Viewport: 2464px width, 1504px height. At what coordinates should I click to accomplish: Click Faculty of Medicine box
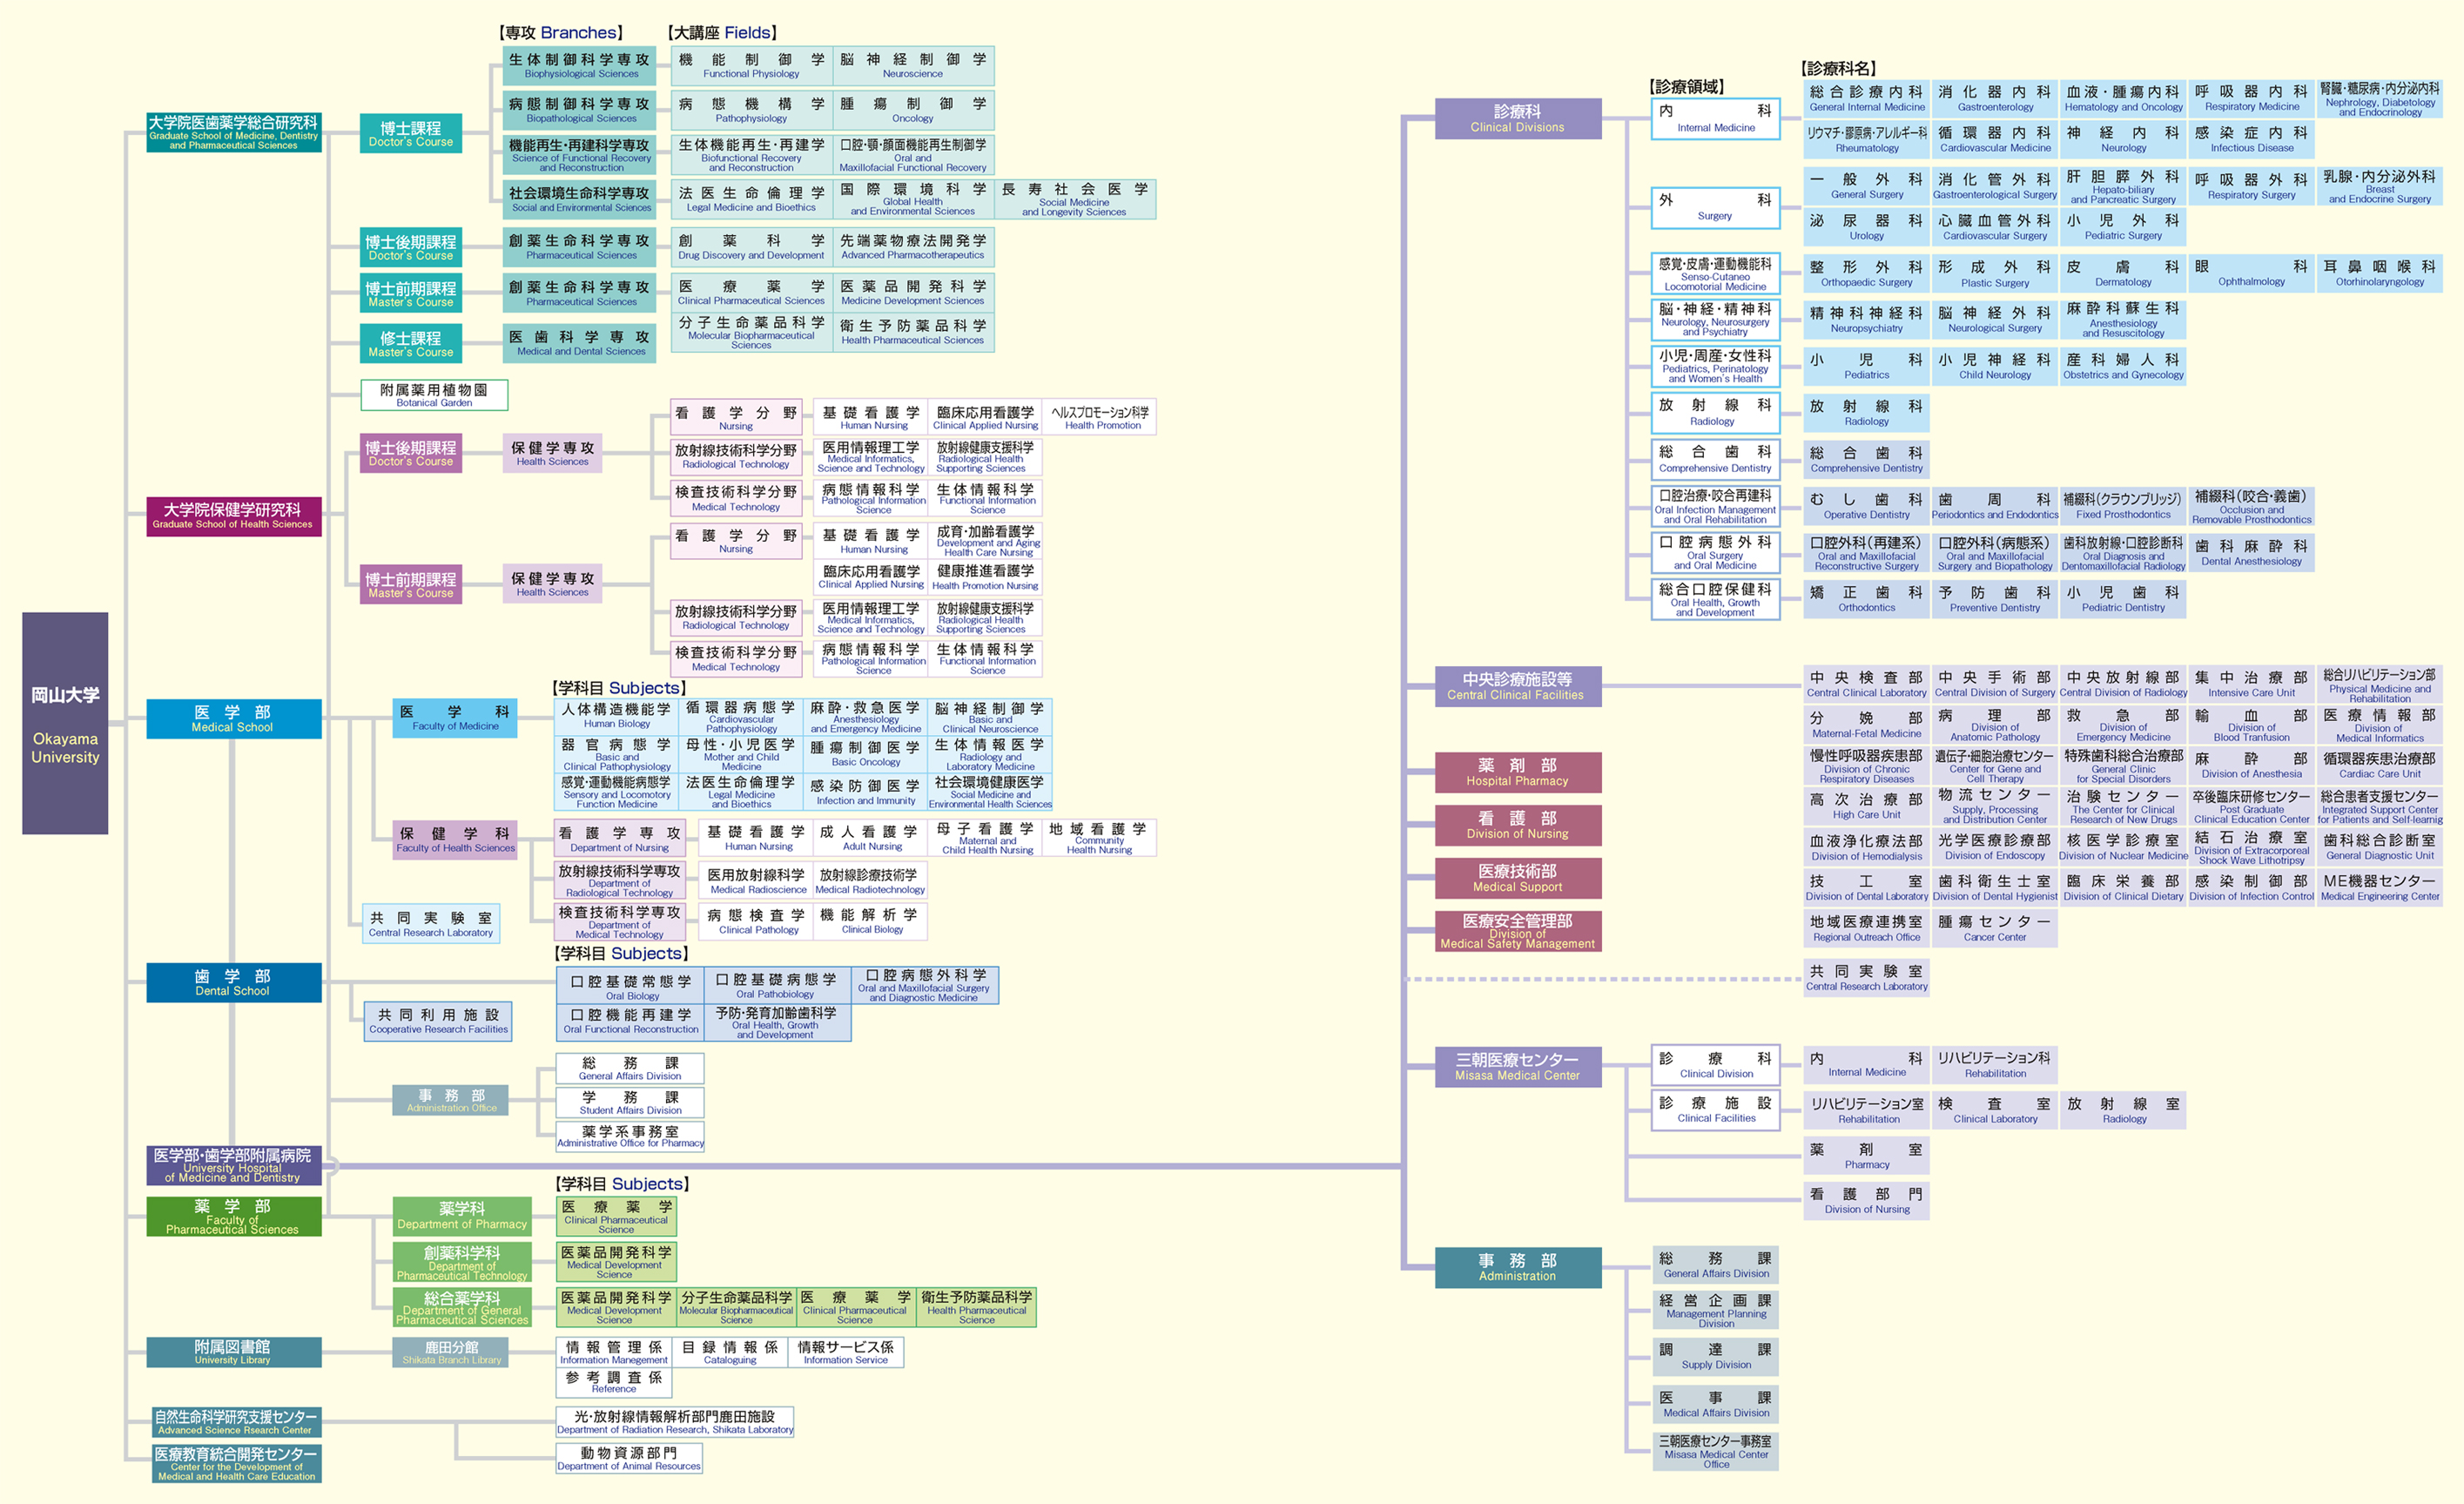click(x=455, y=718)
